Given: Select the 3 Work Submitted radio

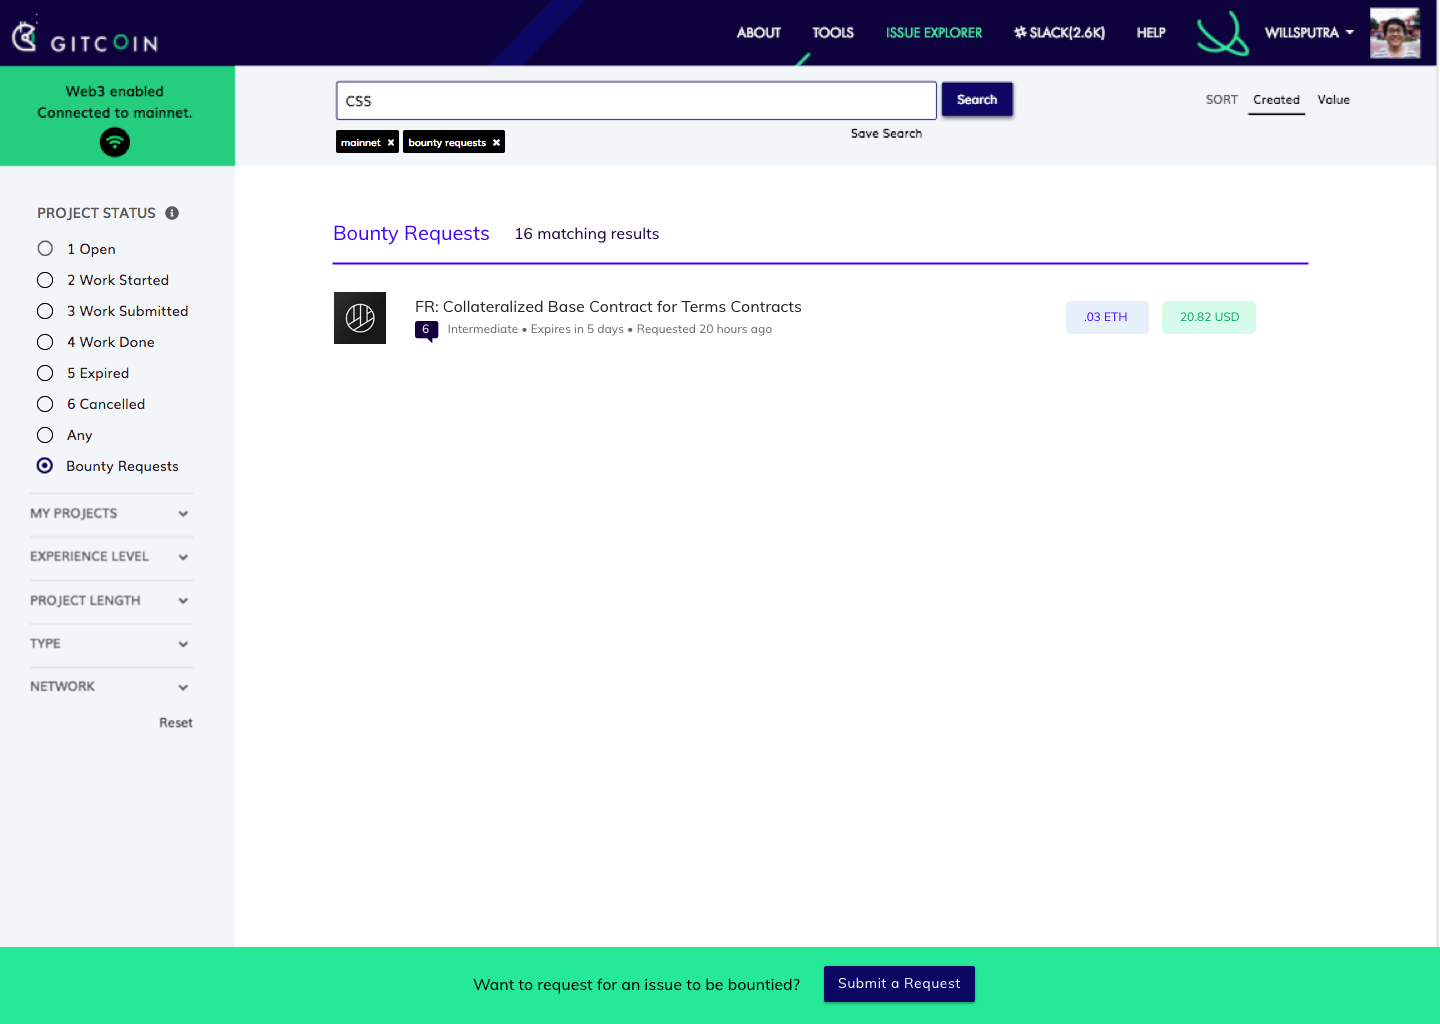Looking at the screenshot, I should point(45,311).
